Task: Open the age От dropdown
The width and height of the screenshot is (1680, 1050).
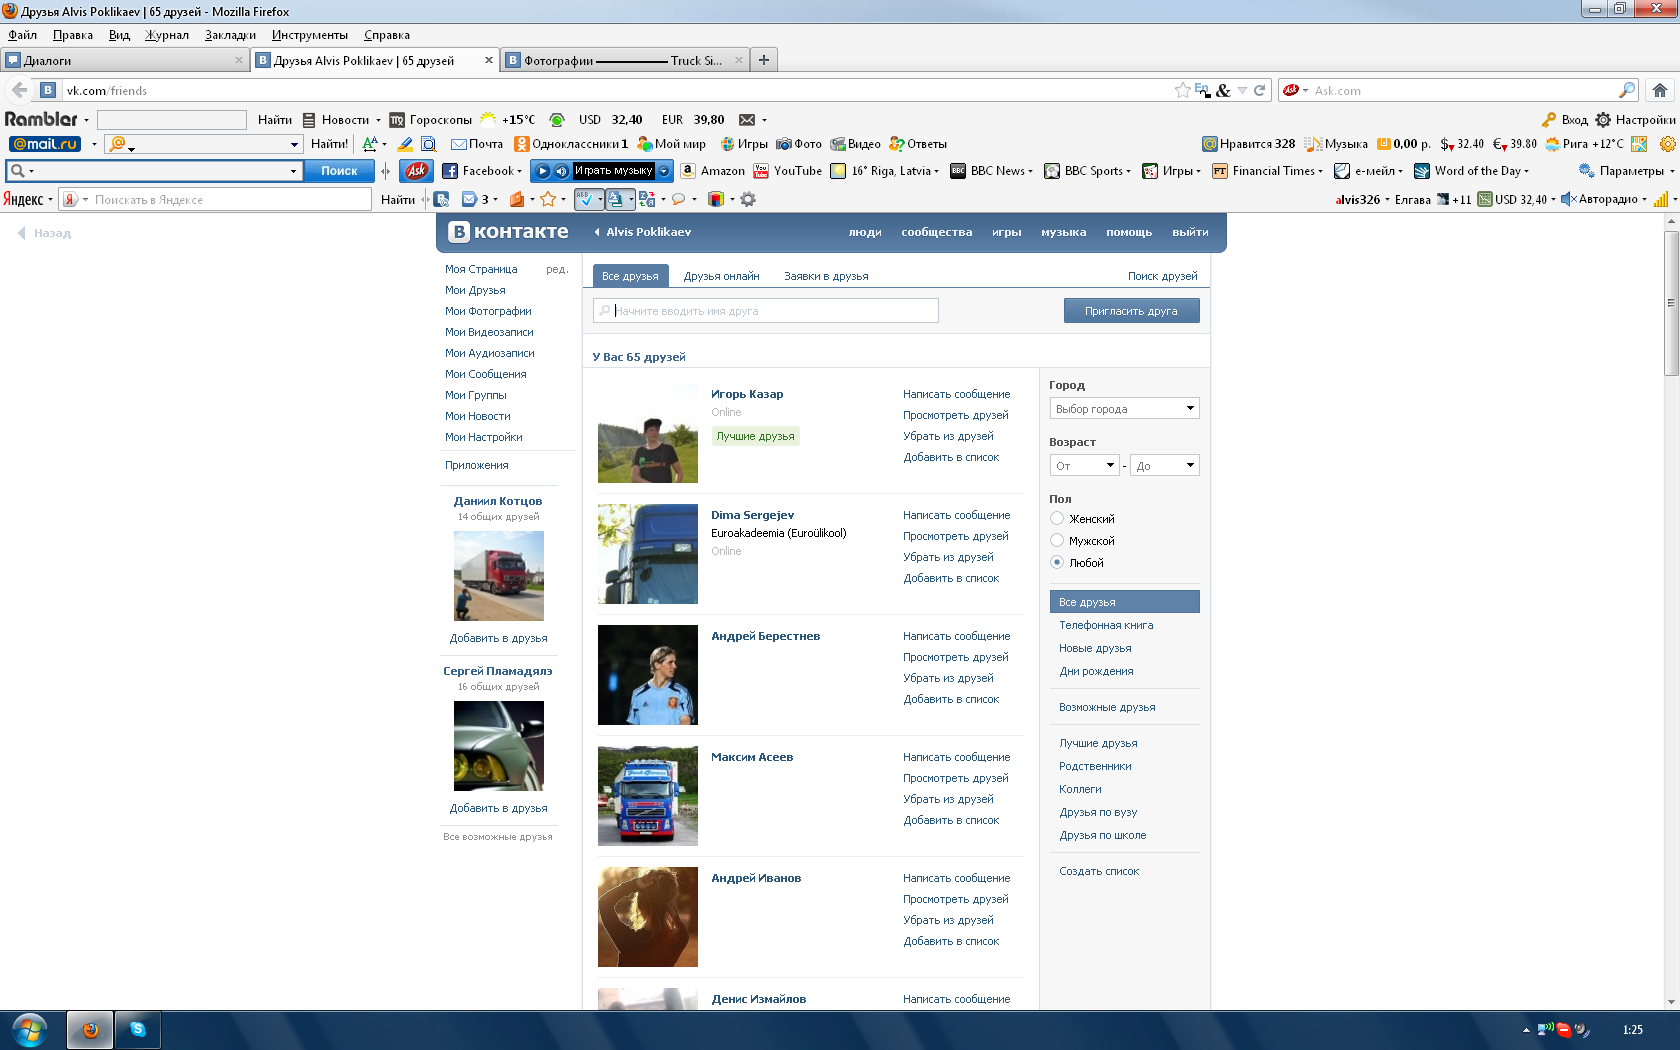Action: (1084, 465)
